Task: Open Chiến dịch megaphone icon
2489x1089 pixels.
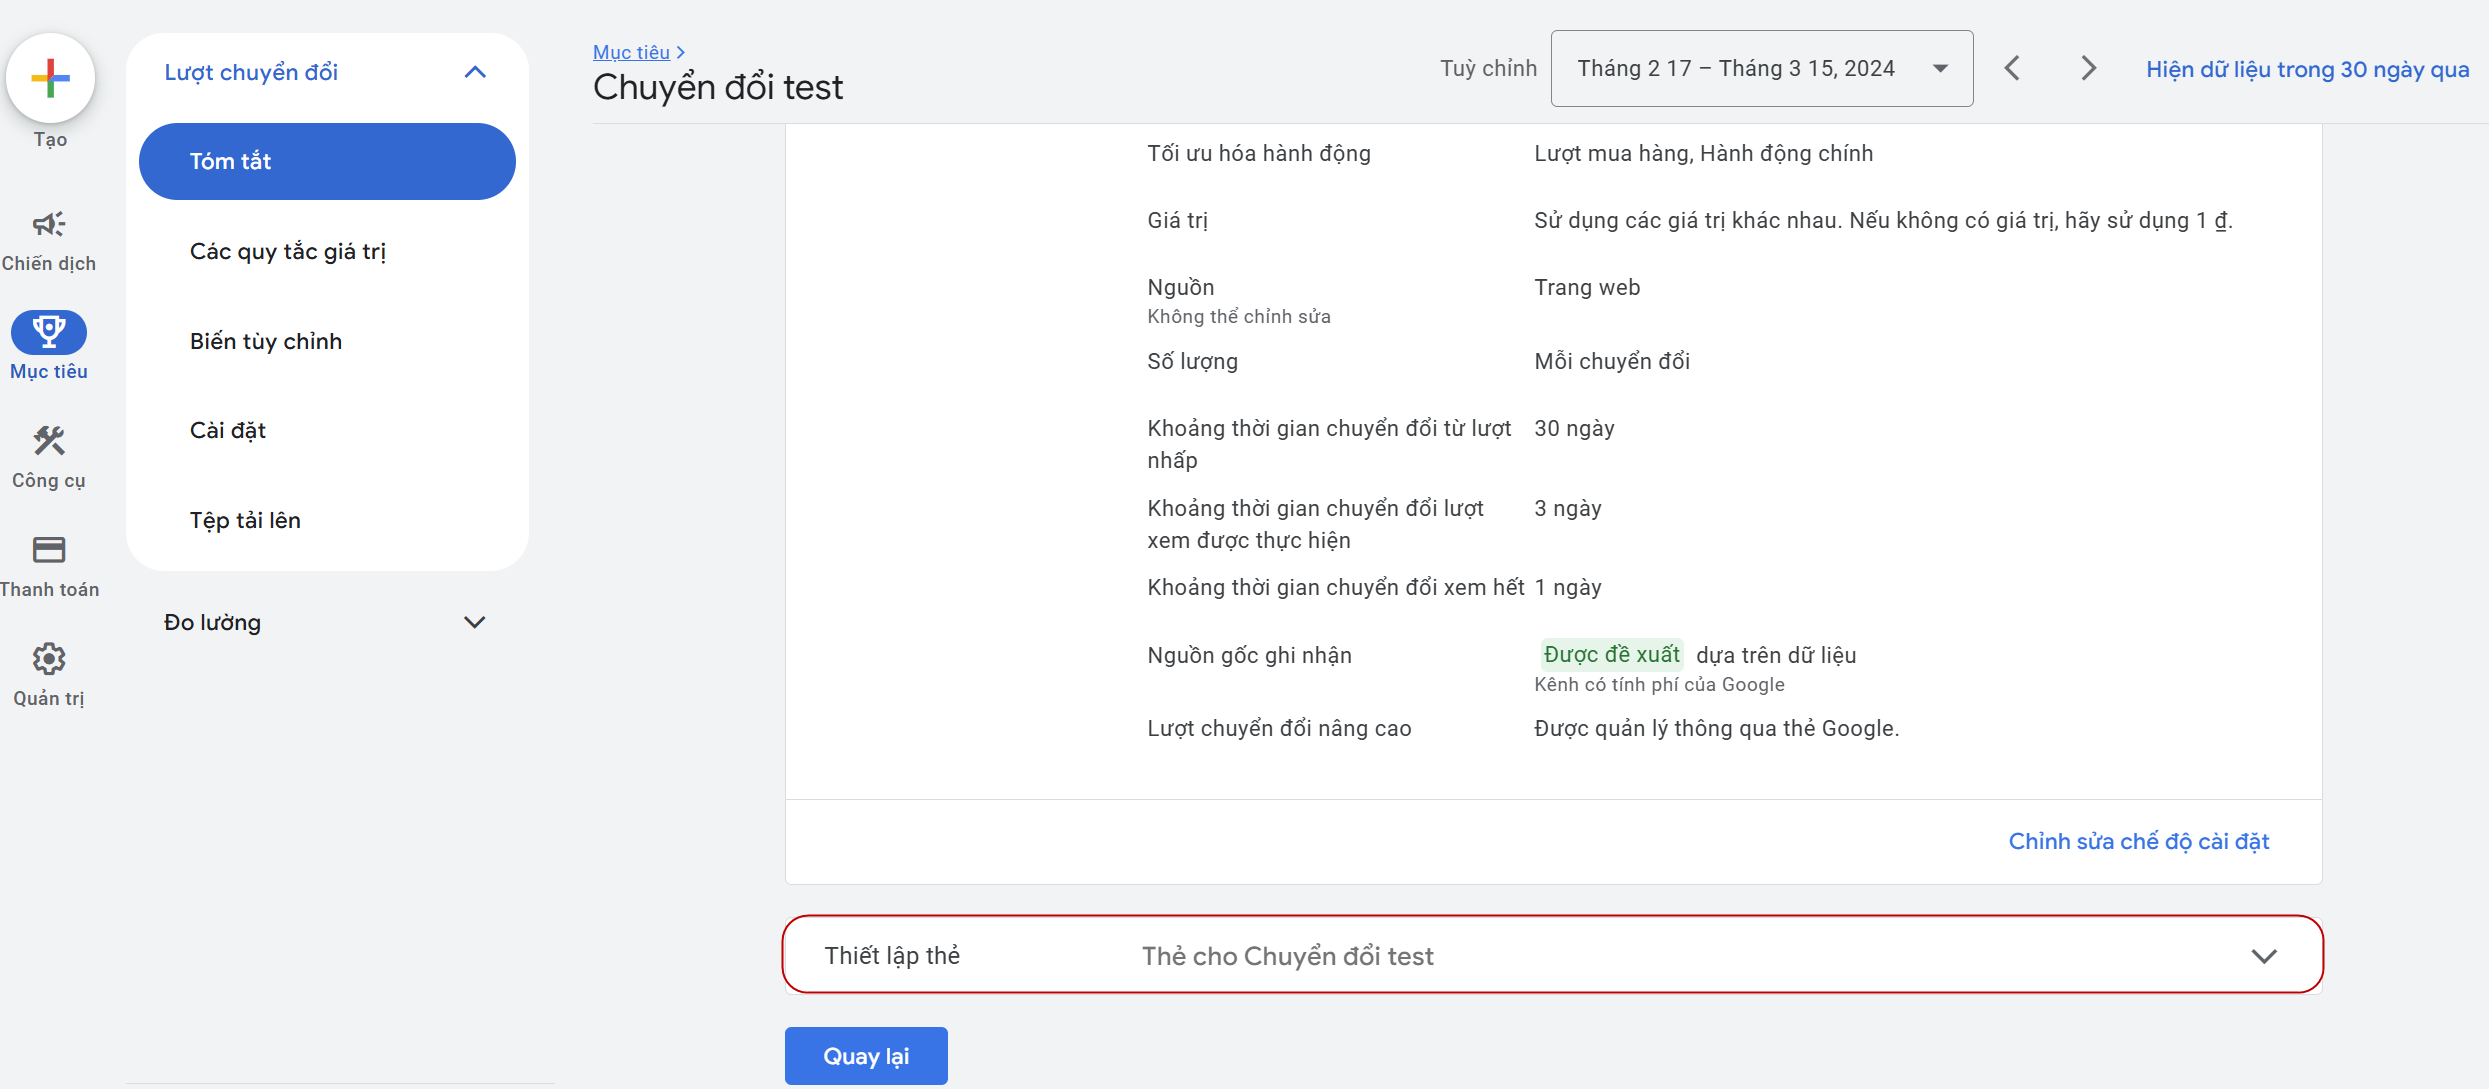Action: (x=48, y=224)
